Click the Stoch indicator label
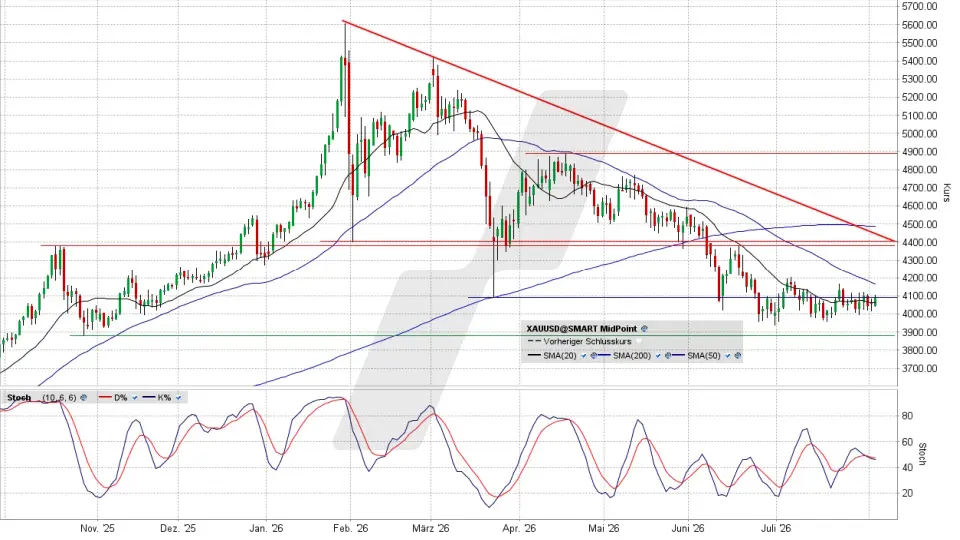Image resolution: width=960 pixels, height=540 pixels. (x=19, y=398)
